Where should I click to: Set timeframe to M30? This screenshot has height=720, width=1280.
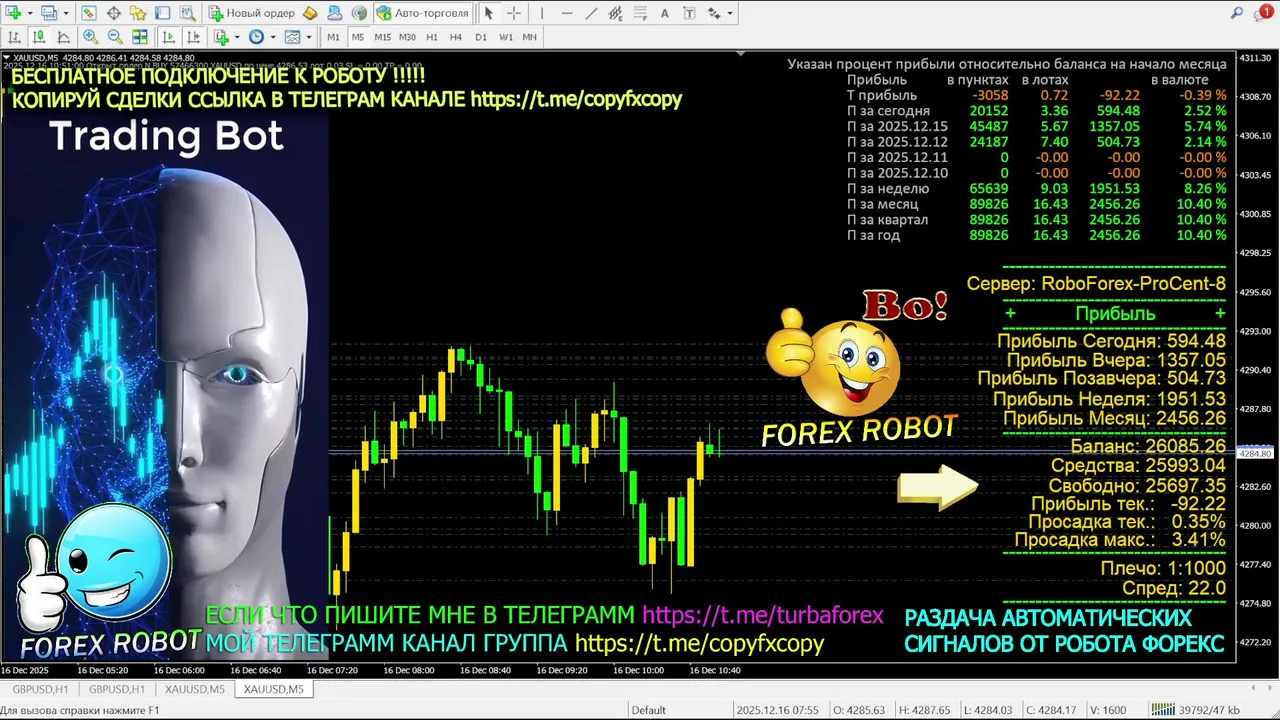(407, 37)
